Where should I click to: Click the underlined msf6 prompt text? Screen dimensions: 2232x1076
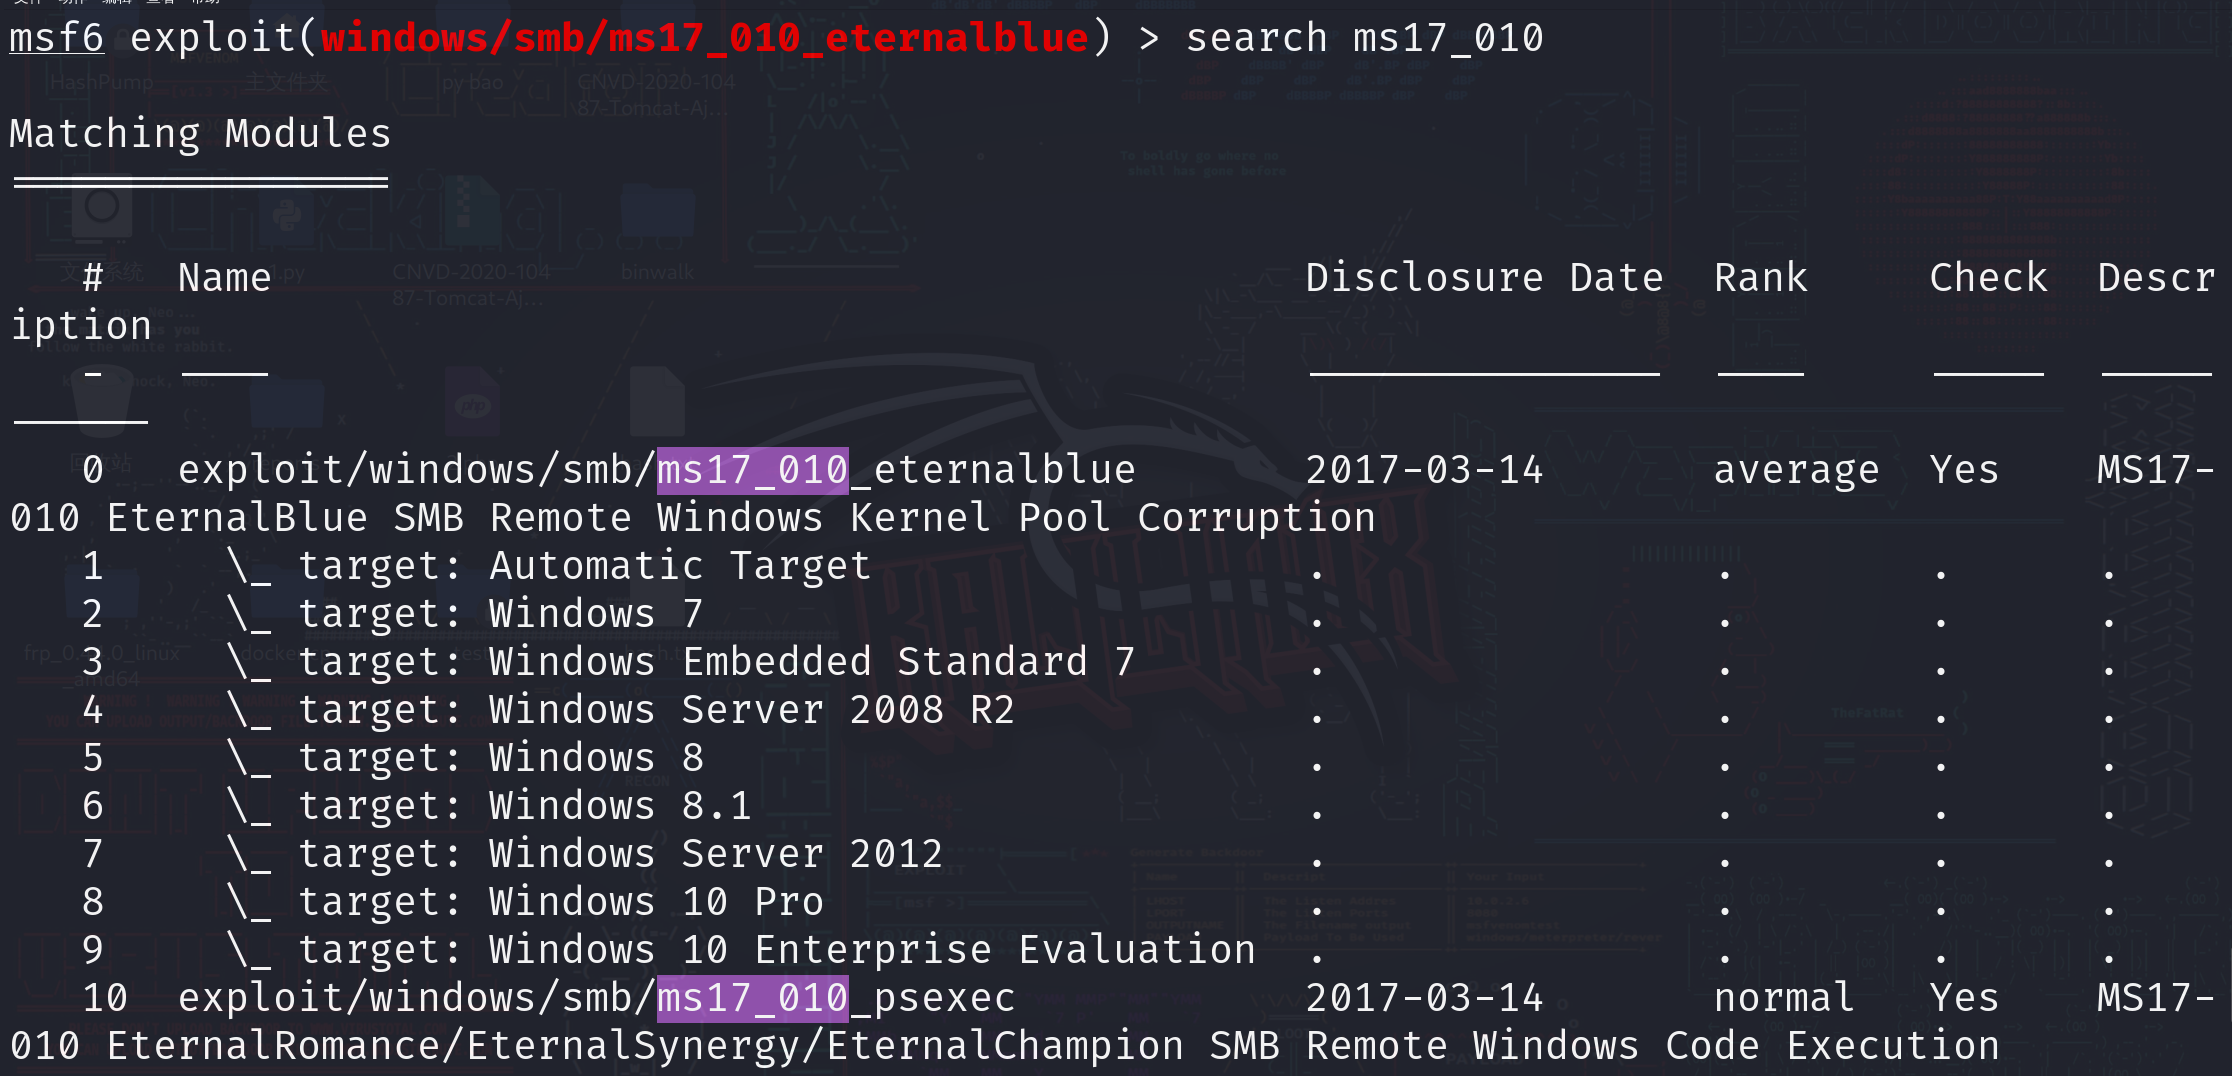[57, 38]
